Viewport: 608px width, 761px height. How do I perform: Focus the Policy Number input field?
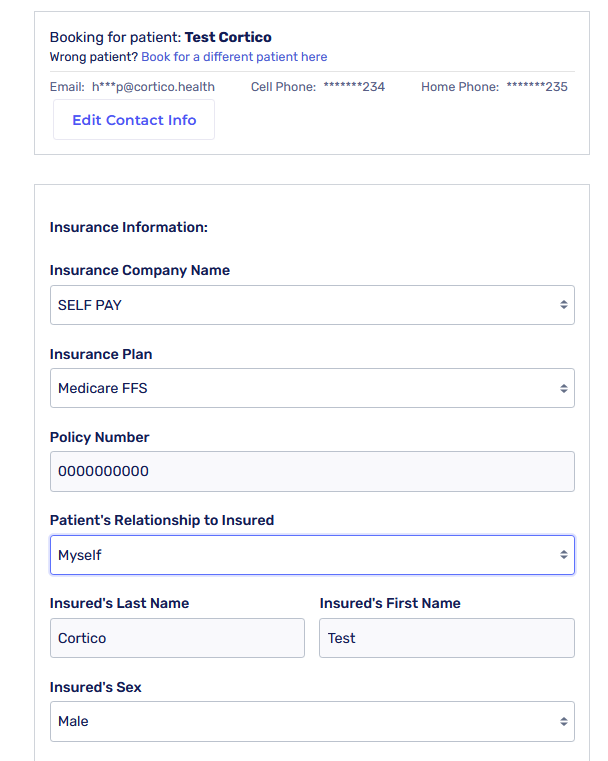pyautogui.click(x=312, y=471)
